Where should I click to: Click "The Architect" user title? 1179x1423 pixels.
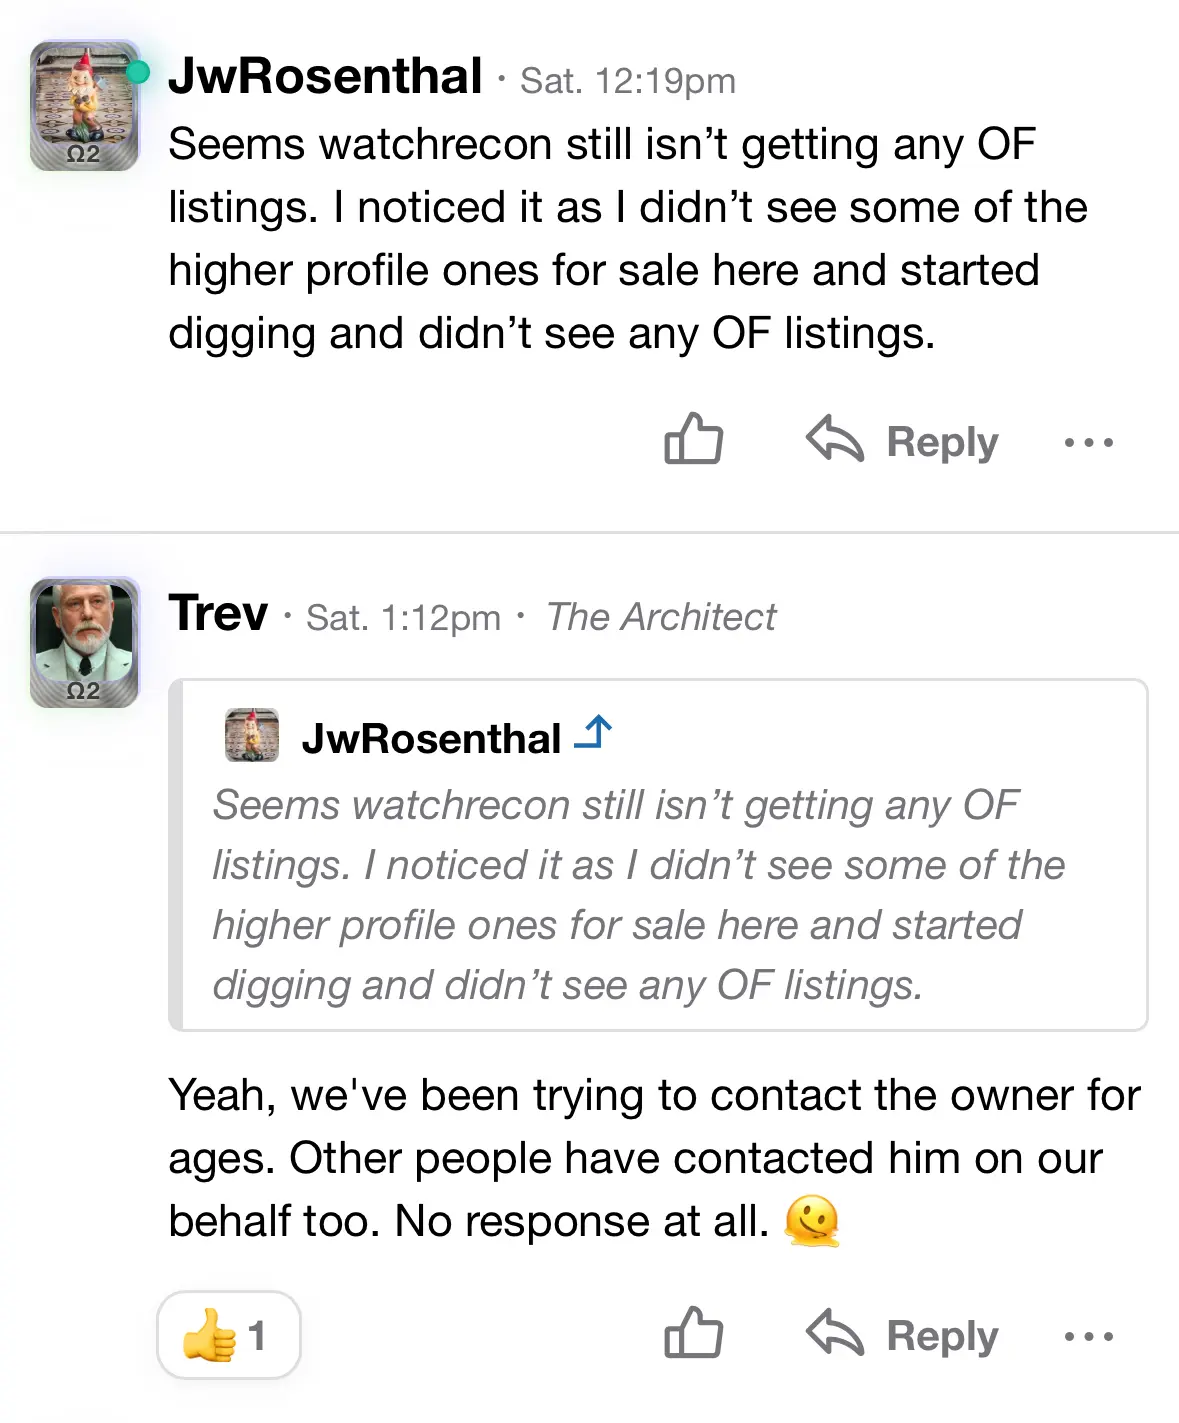[661, 617]
